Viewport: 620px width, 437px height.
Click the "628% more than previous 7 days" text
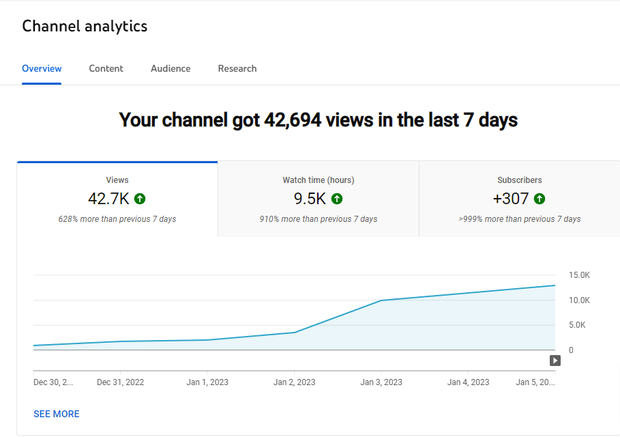coord(117,219)
